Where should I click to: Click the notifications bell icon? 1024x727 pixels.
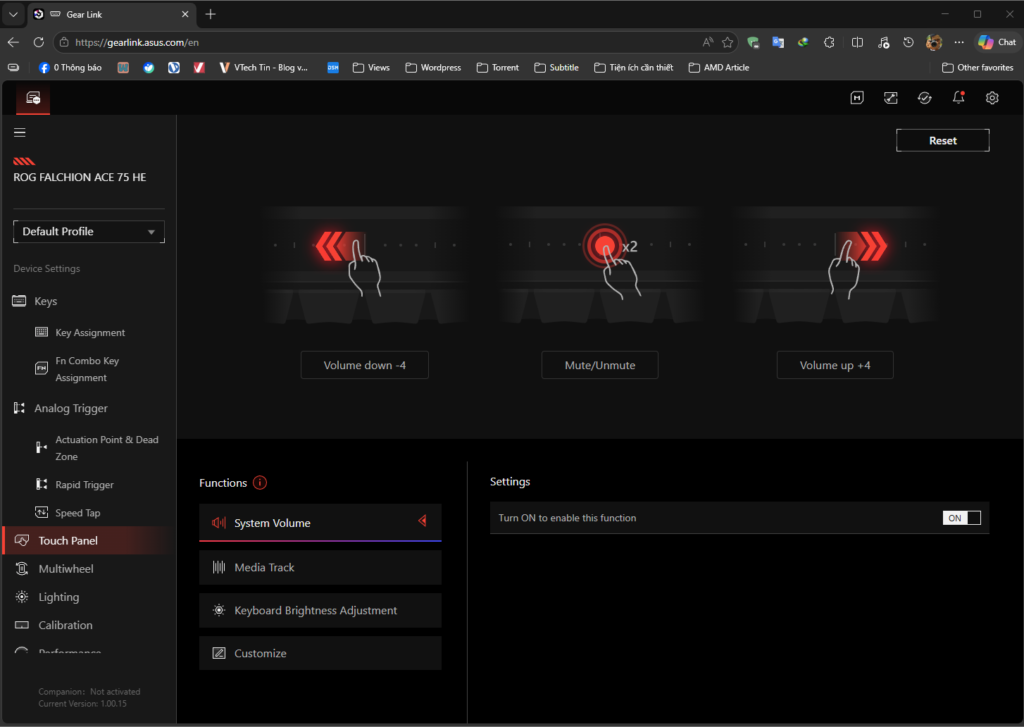[x=958, y=98]
